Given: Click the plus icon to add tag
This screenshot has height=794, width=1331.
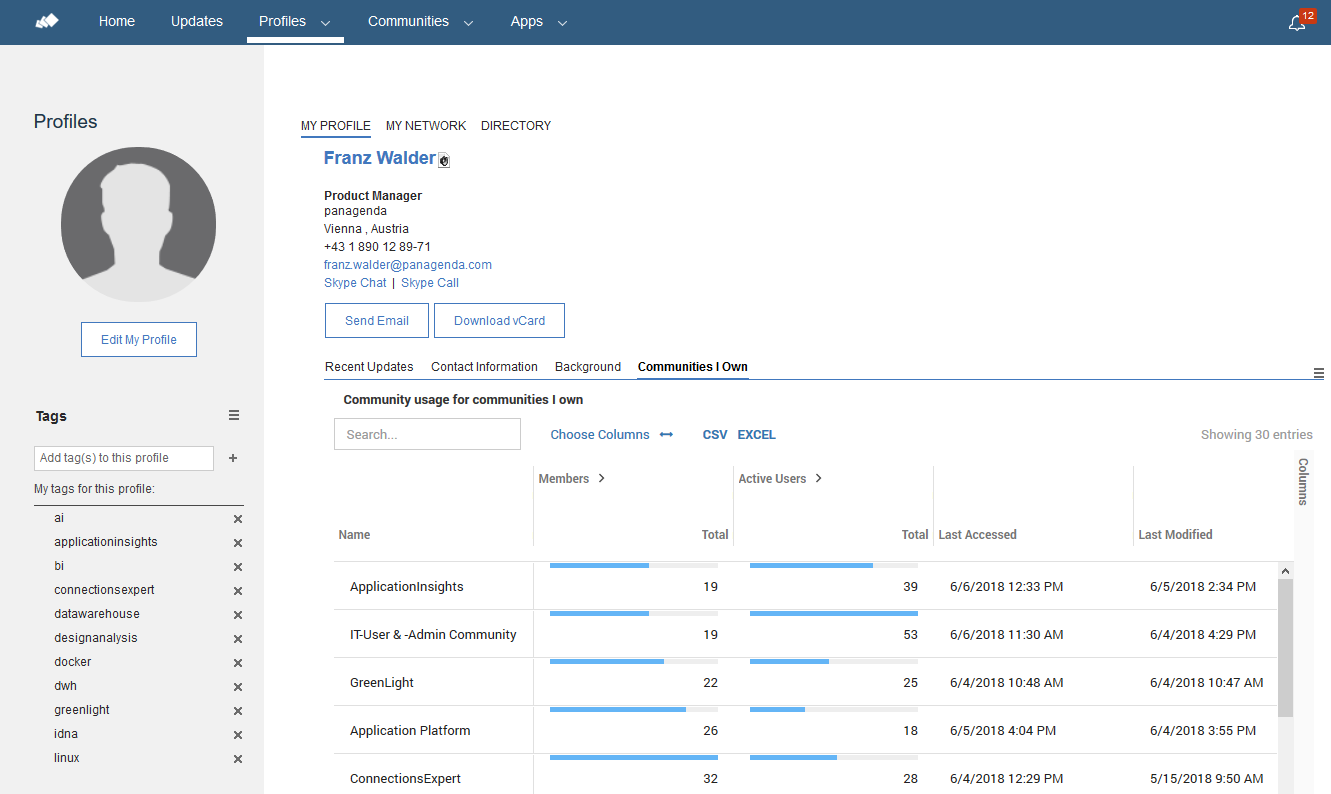Looking at the screenshot, I should pos(233,458).
